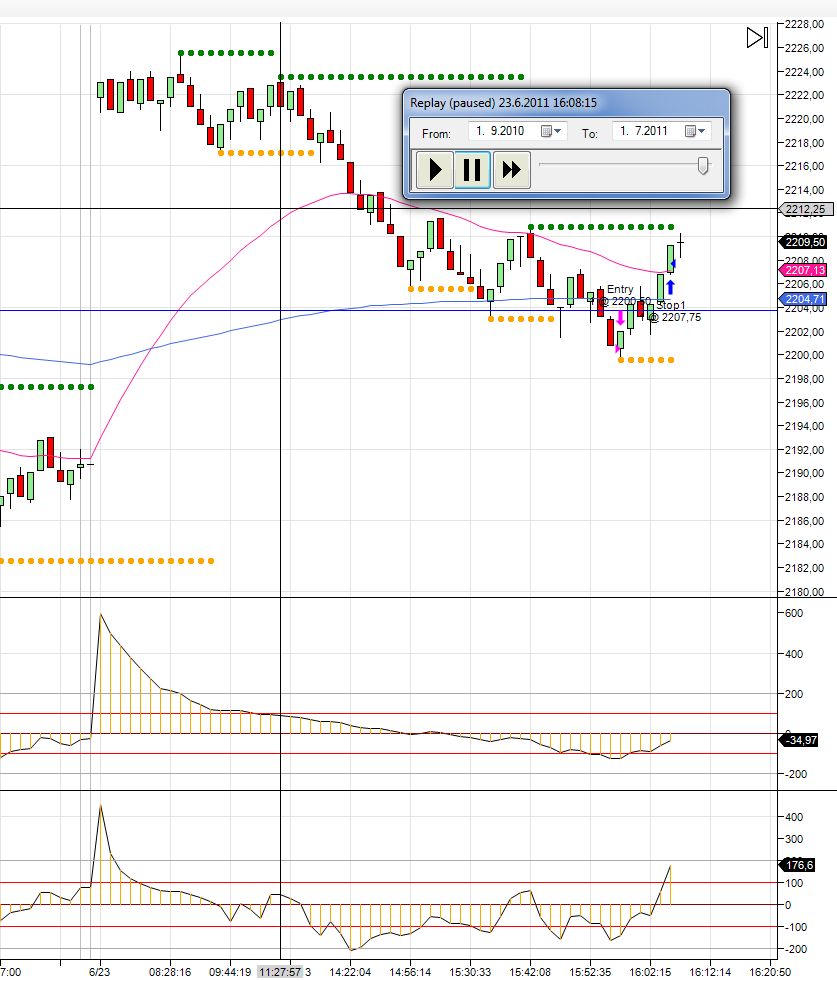The image size is (837, 981).
Task: Open the From date calendar dropdown
Action: click(x=551, y=131)
